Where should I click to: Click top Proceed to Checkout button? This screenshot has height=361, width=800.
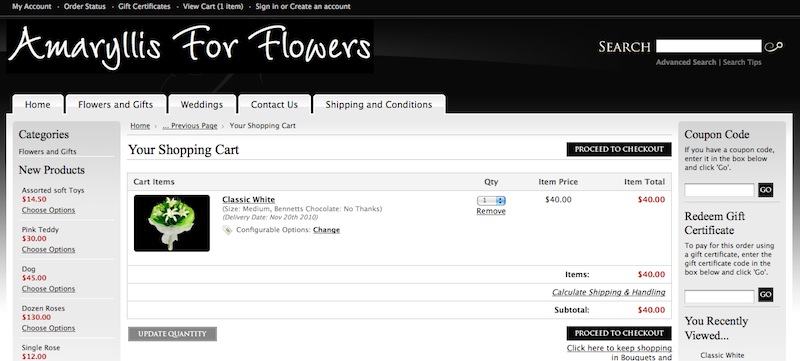619,149
